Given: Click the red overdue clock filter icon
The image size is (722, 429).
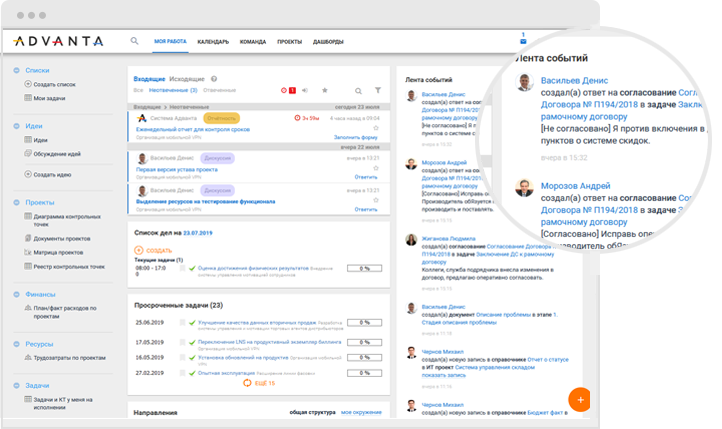Looking at the screenshot, I should coord(284,90).
